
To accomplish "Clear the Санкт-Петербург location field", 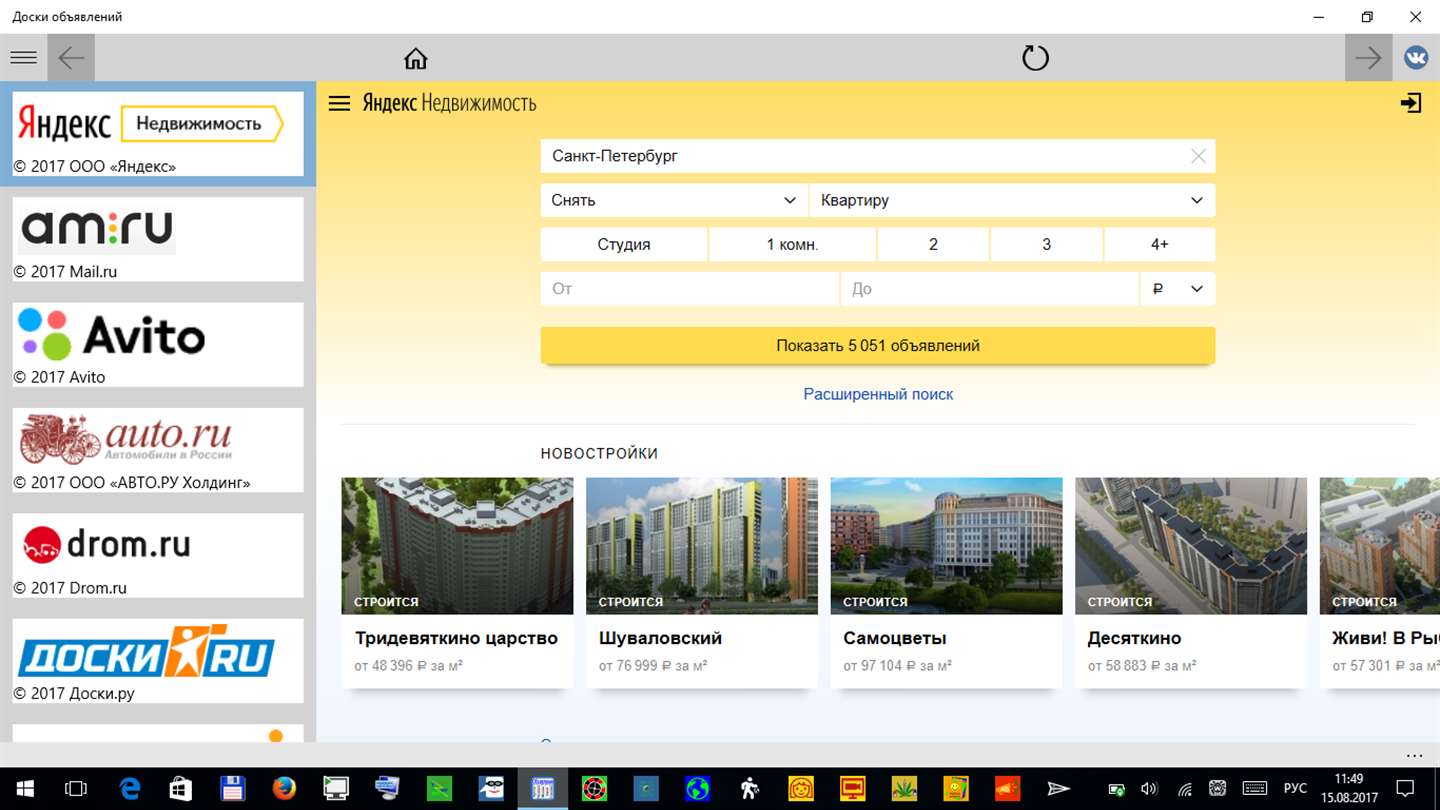I will click(1198, 156).
